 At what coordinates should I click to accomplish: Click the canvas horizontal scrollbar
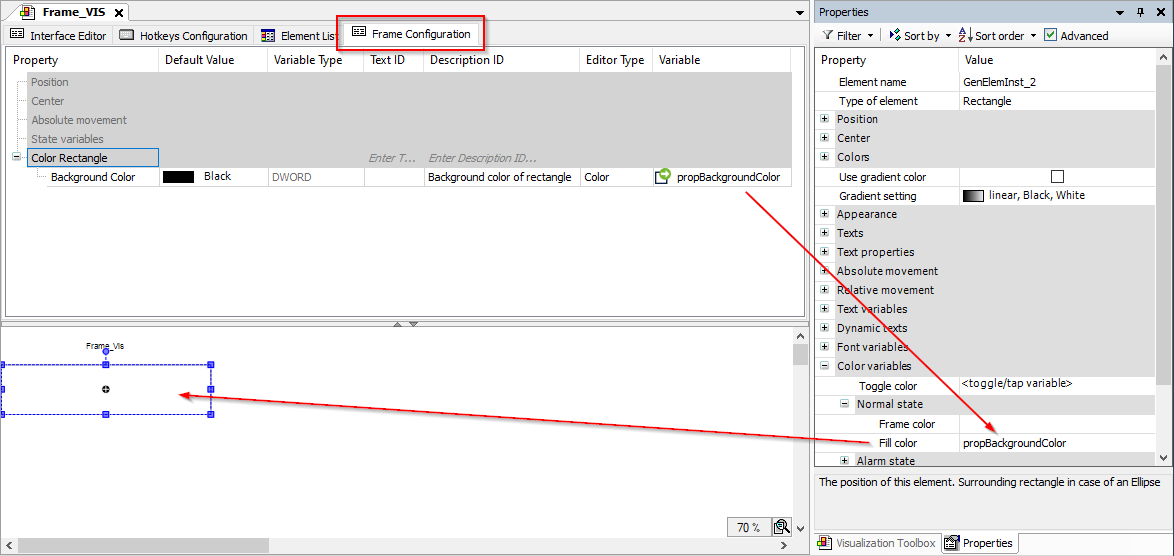(397, 546)
